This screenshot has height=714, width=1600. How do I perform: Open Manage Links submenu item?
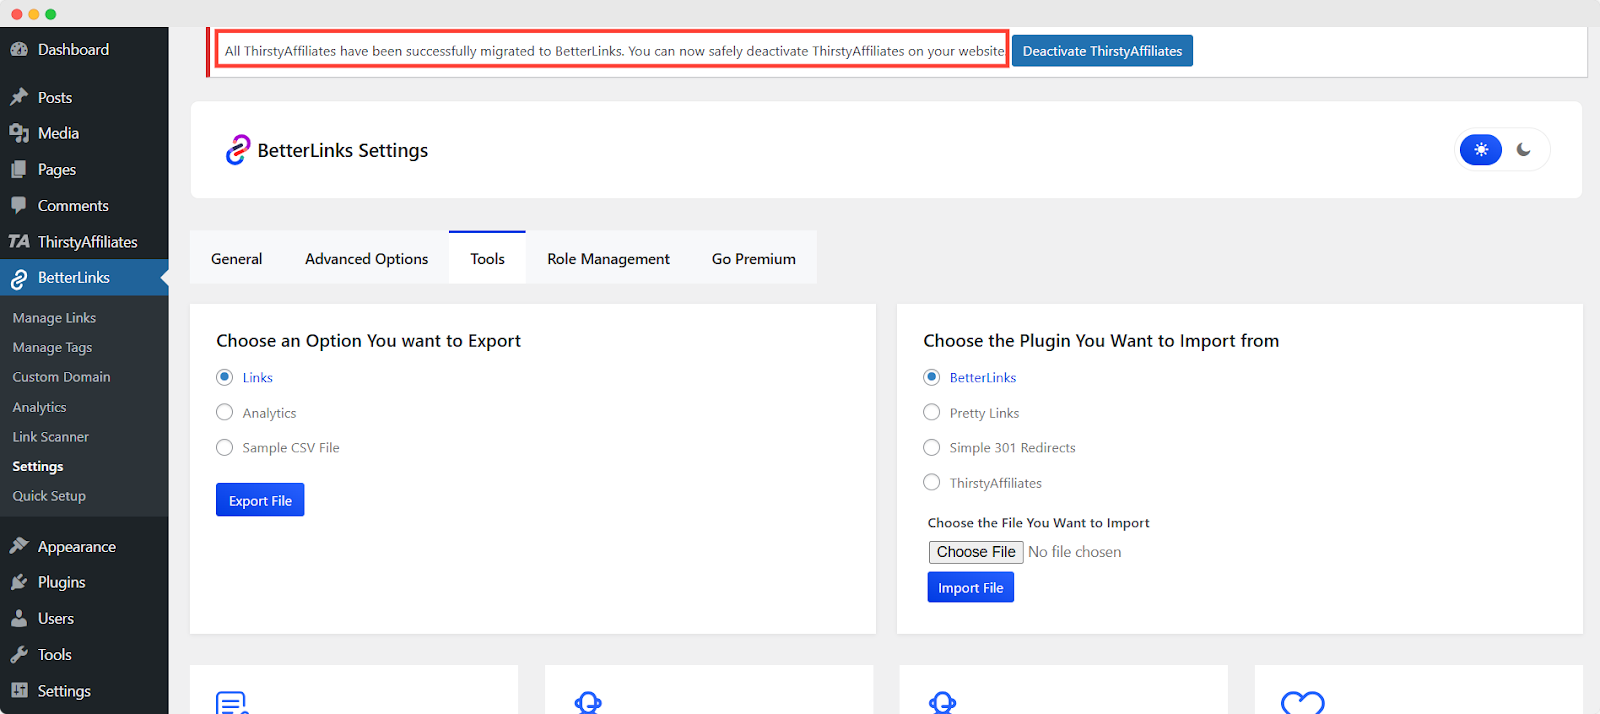click(54, 318)
